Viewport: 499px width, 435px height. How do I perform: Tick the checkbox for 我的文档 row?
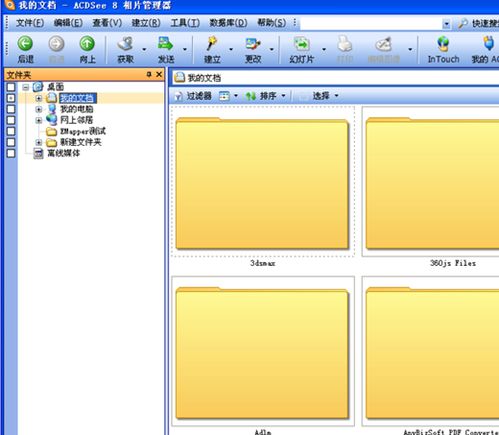coord(11,98)
